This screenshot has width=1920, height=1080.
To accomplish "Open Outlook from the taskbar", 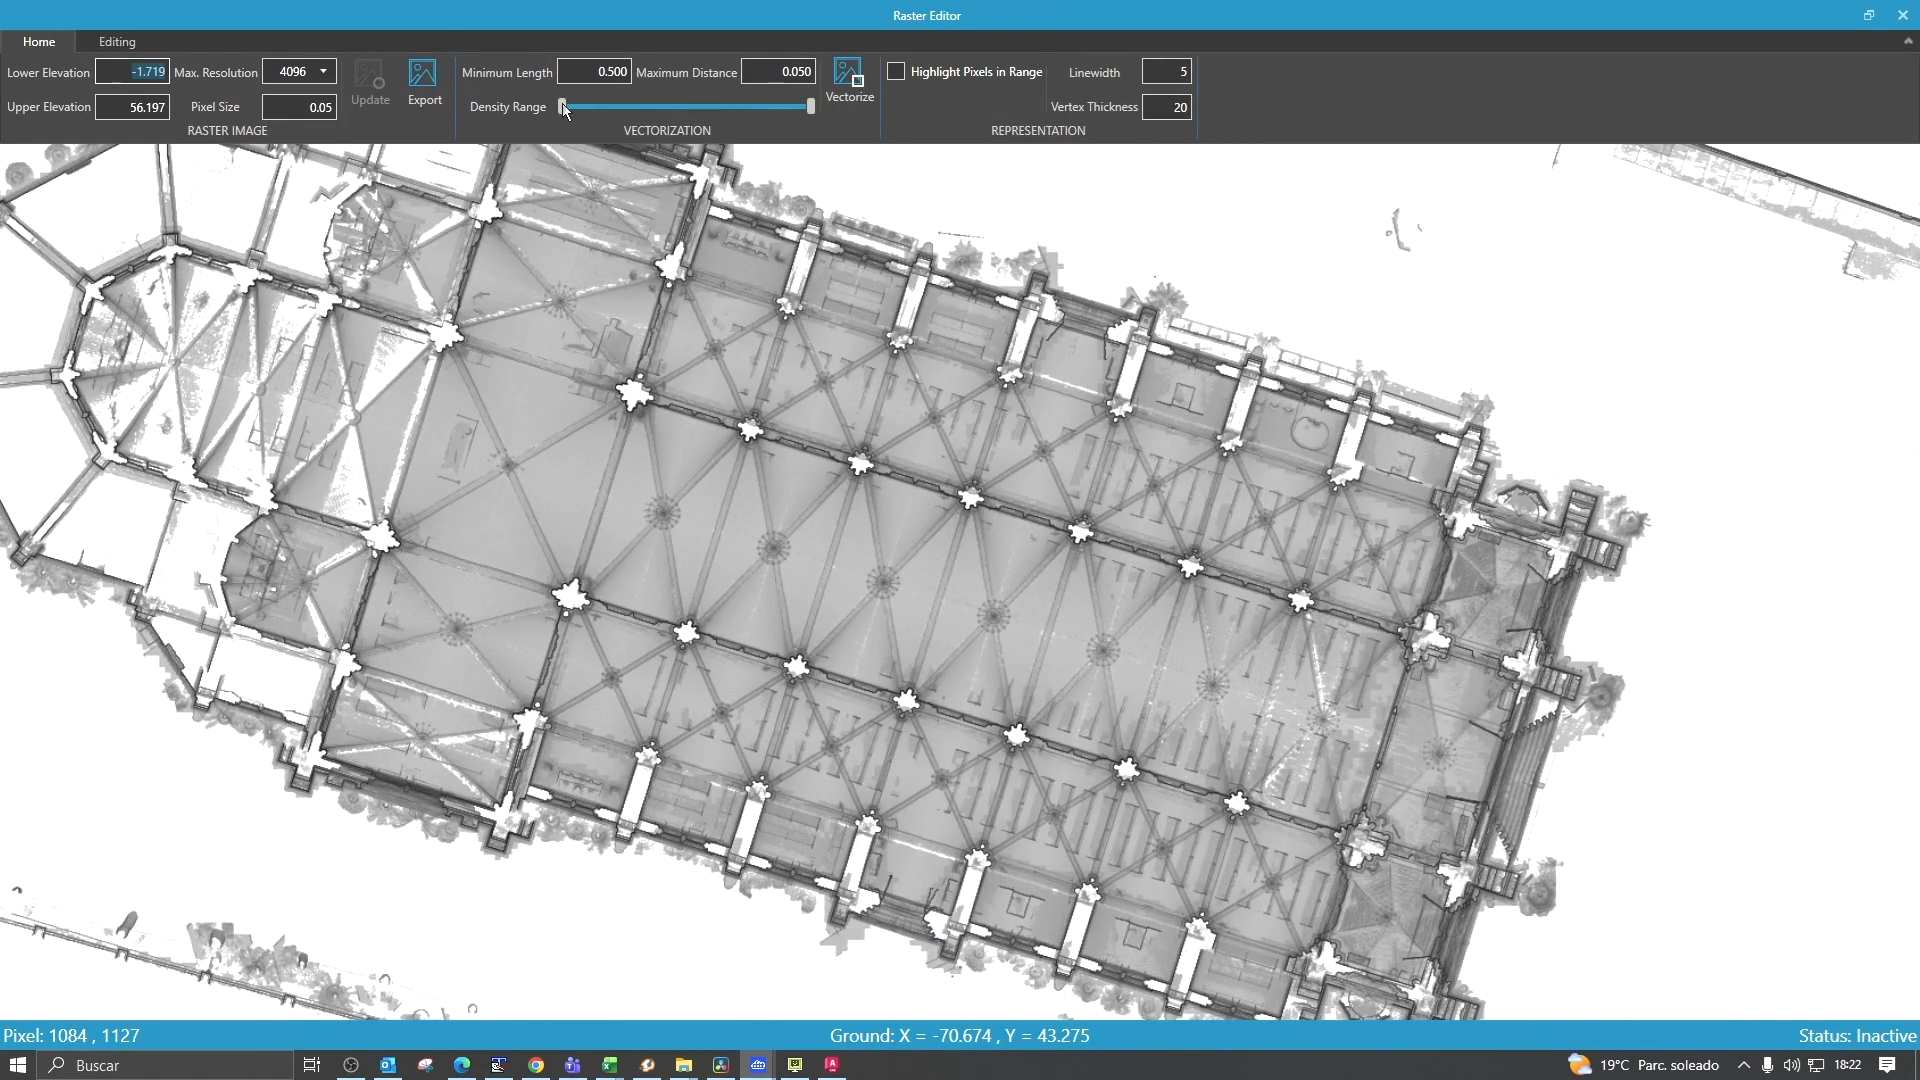I will [x=388, y=1065].
